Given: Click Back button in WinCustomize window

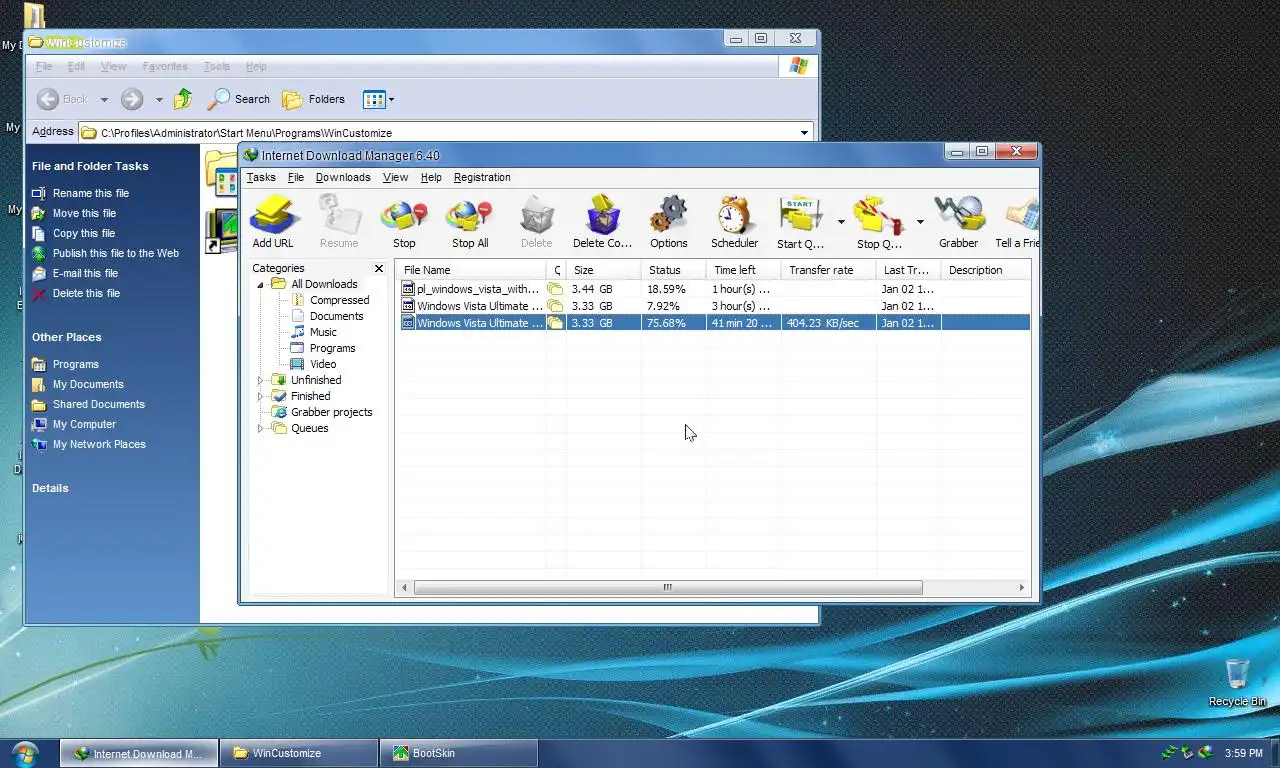Looking at the screenshot, I should coord(63,99).
